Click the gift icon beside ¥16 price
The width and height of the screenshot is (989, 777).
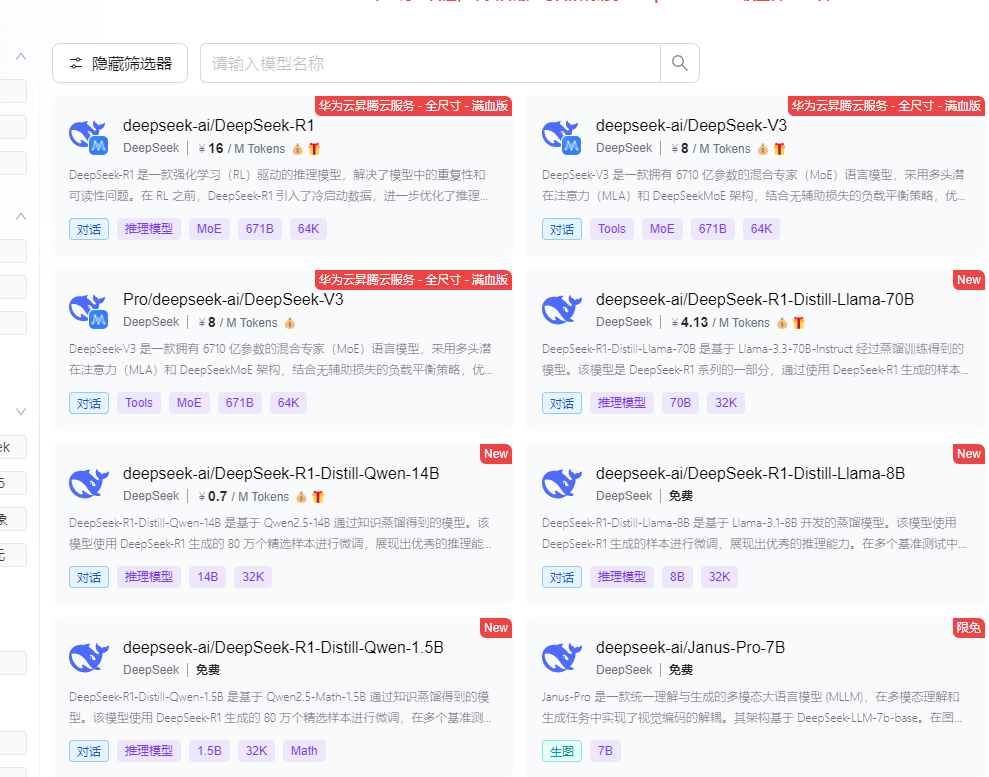pos(314,149)
